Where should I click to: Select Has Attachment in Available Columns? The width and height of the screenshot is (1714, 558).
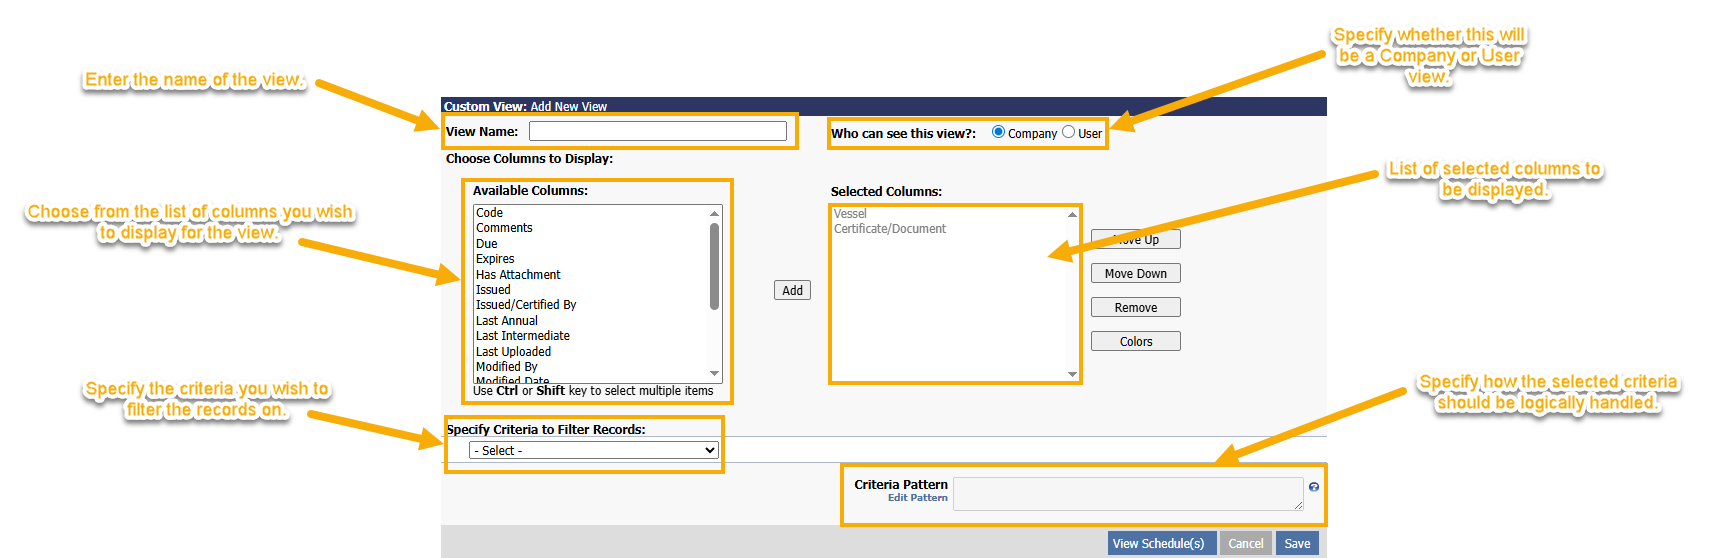(x=518, y=275)
